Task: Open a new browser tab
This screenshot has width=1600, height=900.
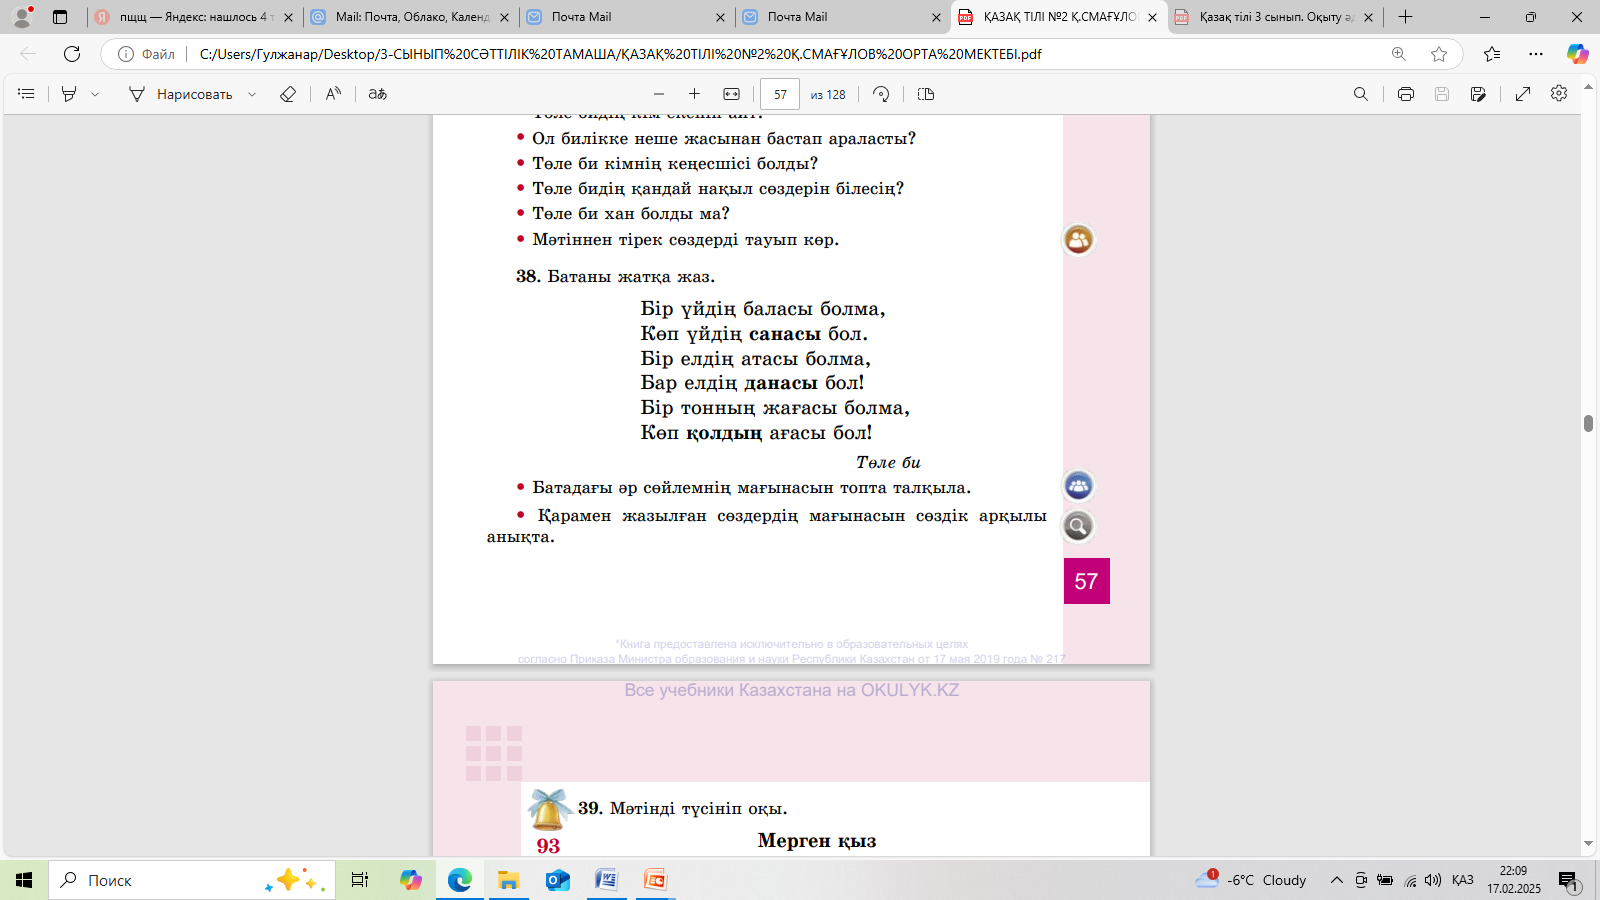Action: (1405, 17)
